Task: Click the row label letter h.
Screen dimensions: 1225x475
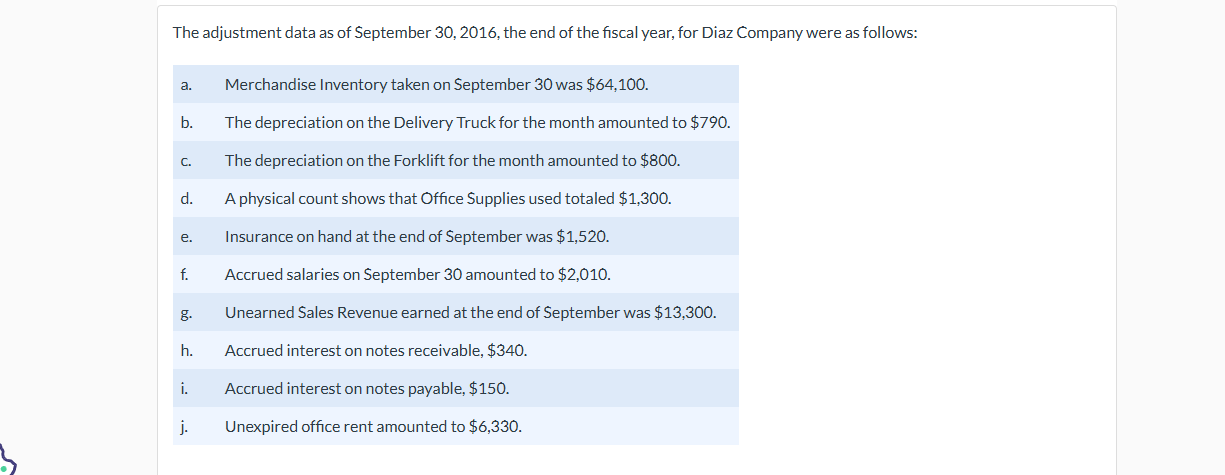Action: (x=186, y=350)
